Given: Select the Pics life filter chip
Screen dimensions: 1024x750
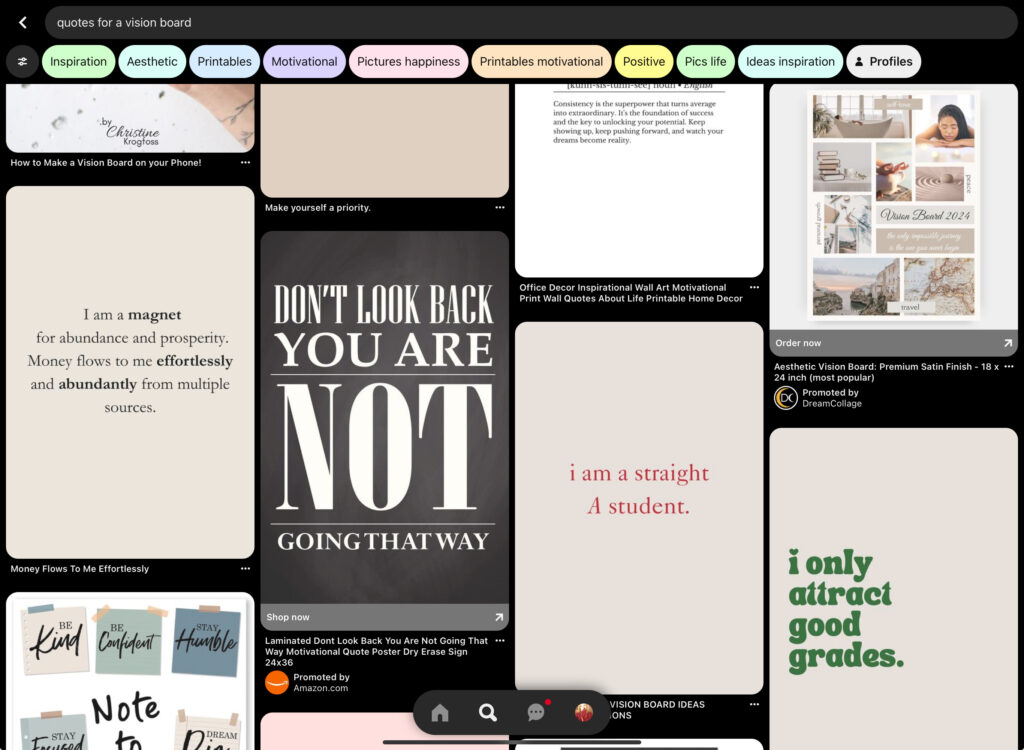Looking at the screenshot, I should [705, 61].
